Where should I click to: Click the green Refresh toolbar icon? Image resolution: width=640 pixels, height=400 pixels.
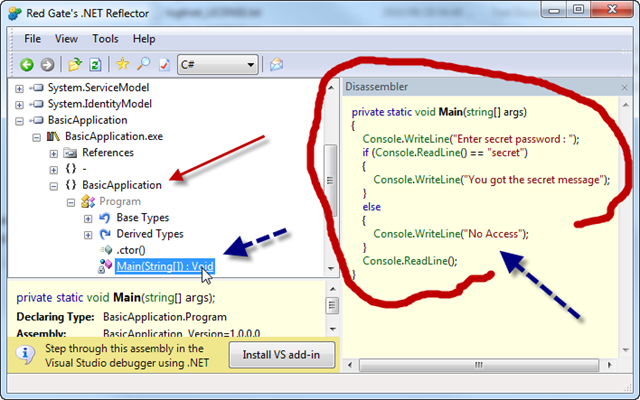click(x=96, y=64)
